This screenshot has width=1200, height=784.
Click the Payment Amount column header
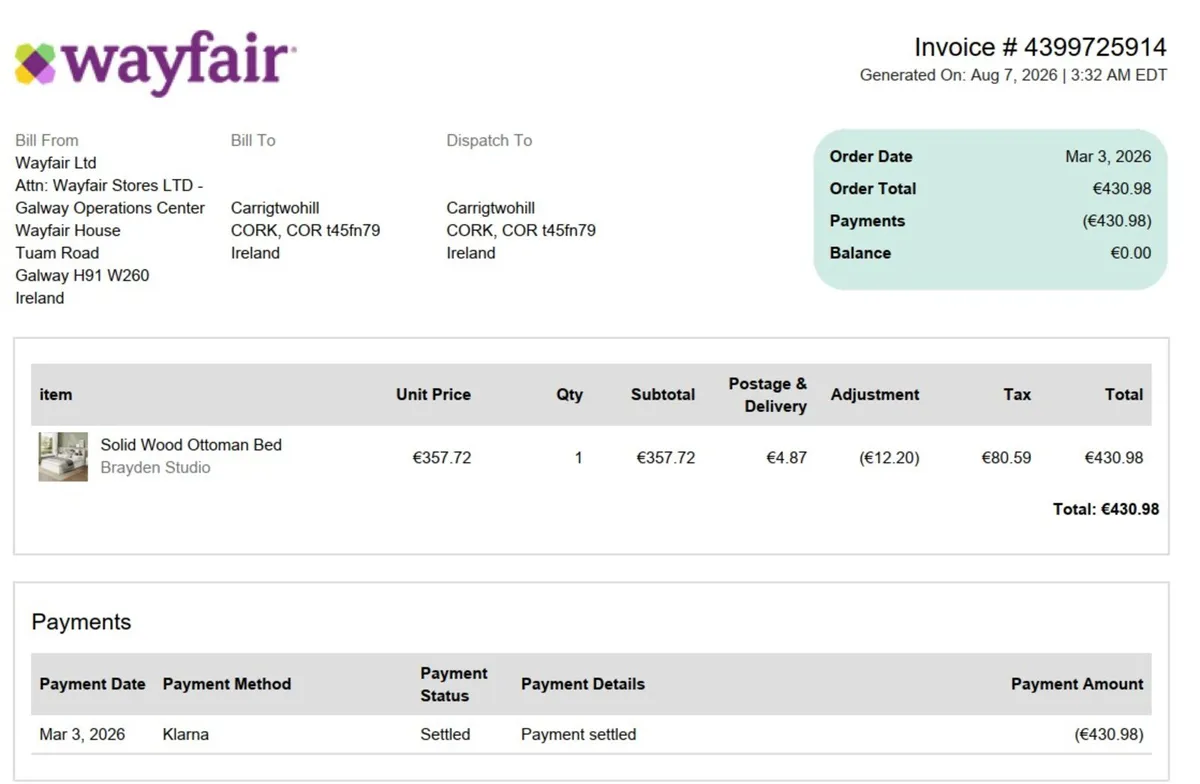click(1077, 684)
